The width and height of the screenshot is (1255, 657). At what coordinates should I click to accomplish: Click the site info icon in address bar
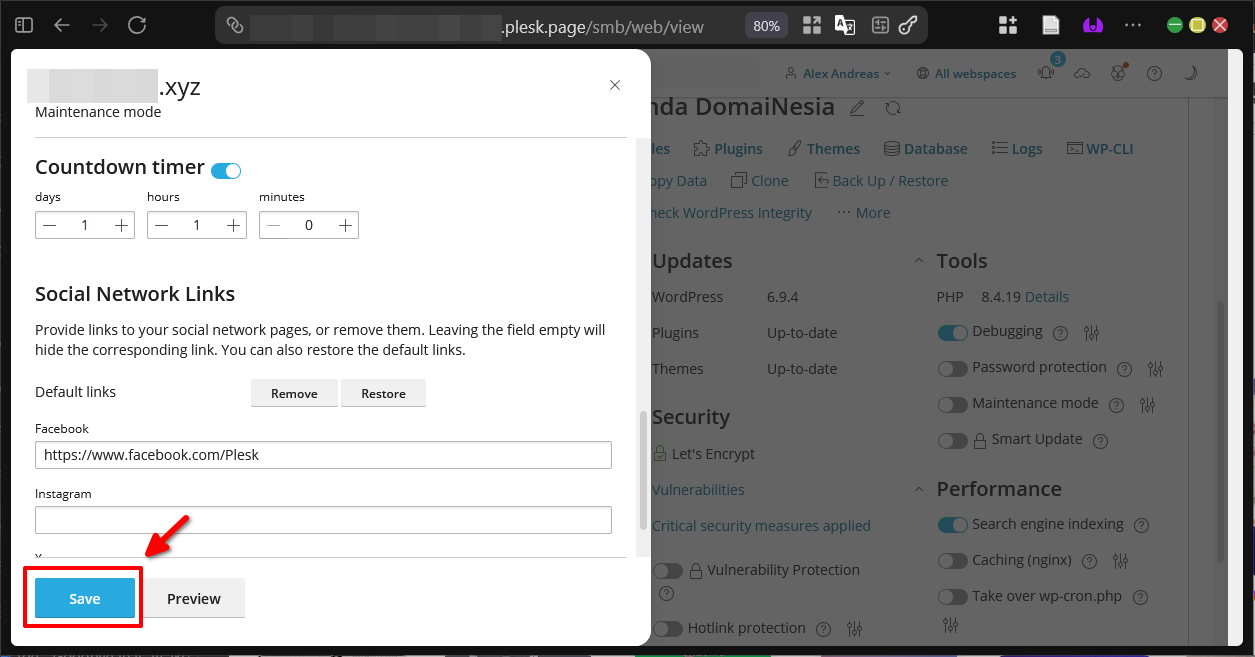235,26
